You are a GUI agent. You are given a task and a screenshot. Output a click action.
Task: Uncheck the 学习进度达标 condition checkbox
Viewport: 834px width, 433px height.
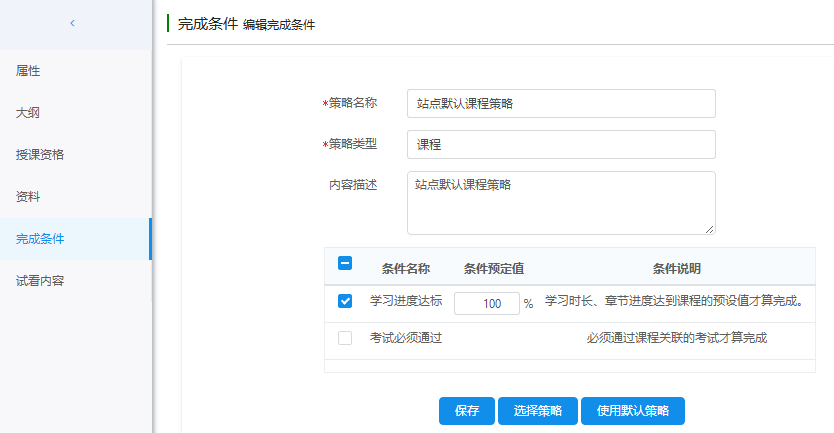(x=345, y=301)
